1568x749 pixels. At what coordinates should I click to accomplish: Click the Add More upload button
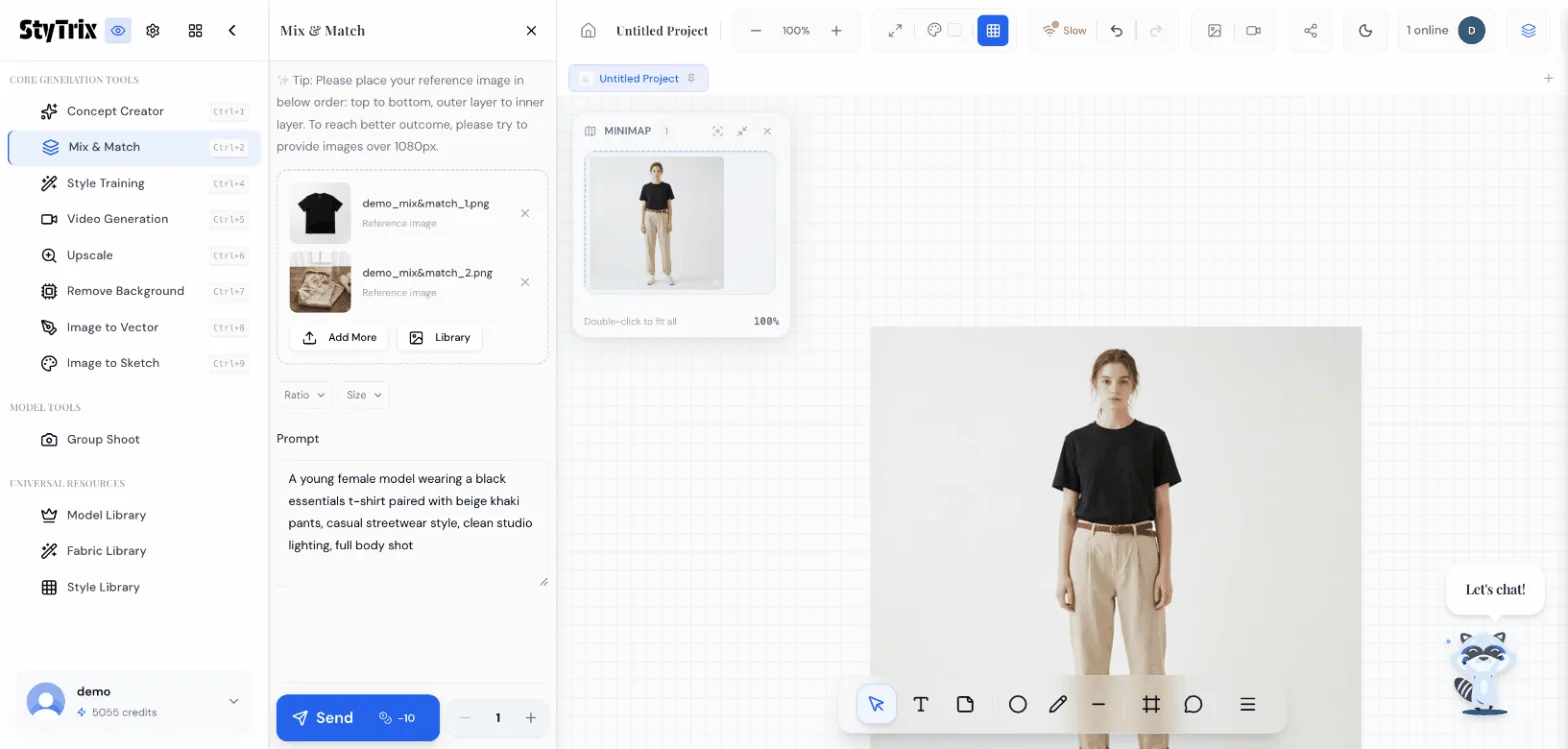(x=339, y=337)
